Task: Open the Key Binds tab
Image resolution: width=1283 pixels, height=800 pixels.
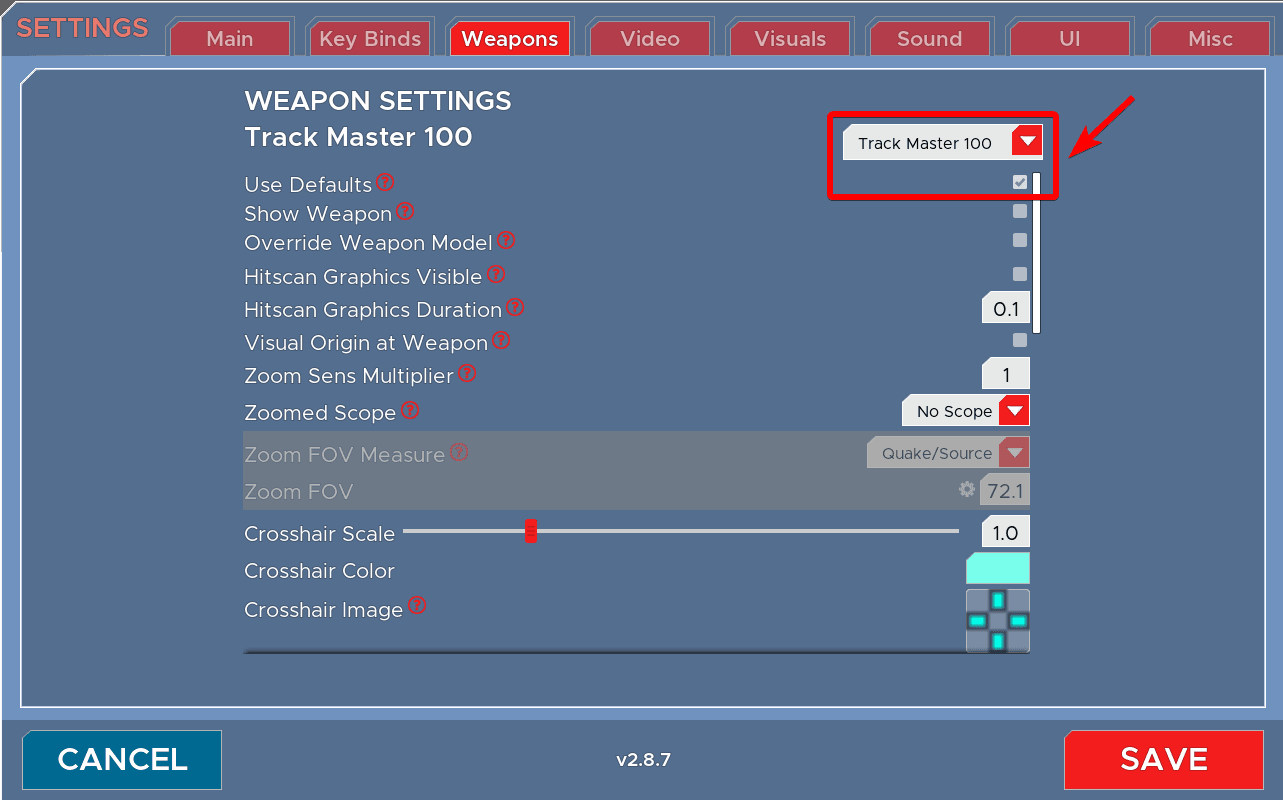Action: [370, 39]
